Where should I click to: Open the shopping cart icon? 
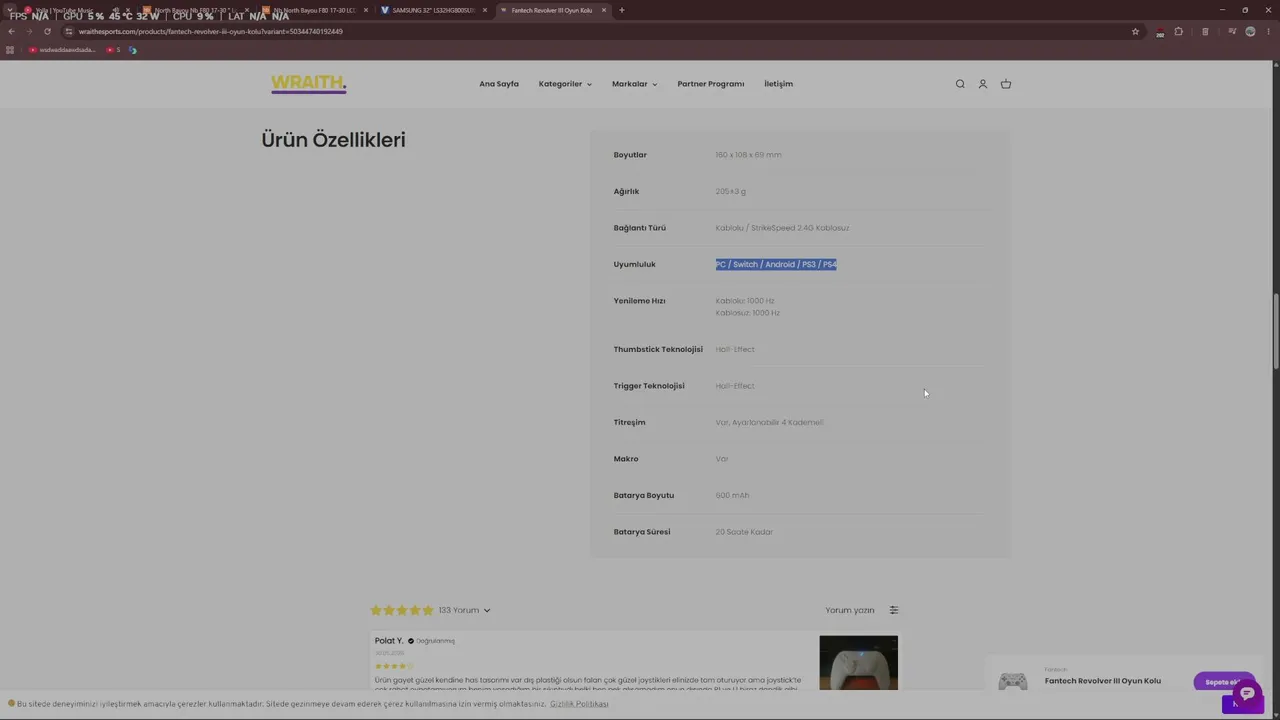[1006, 84]
